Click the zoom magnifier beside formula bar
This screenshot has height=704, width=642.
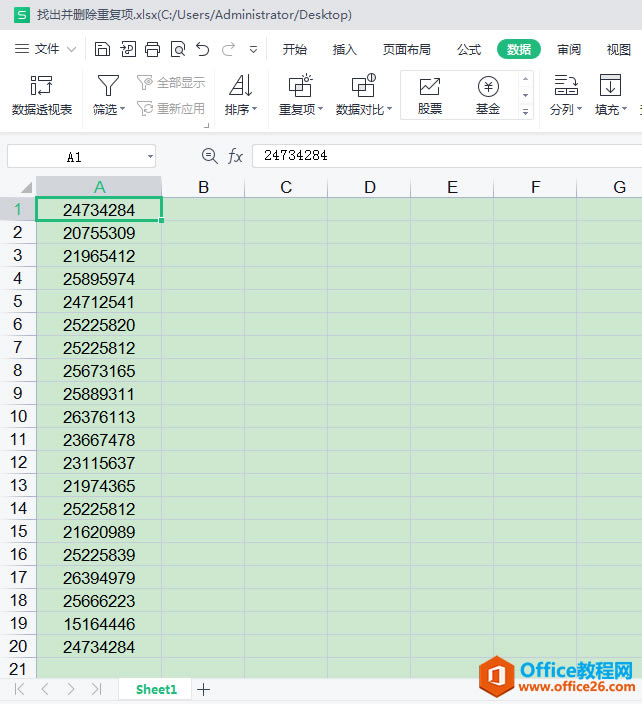point(209,156)
